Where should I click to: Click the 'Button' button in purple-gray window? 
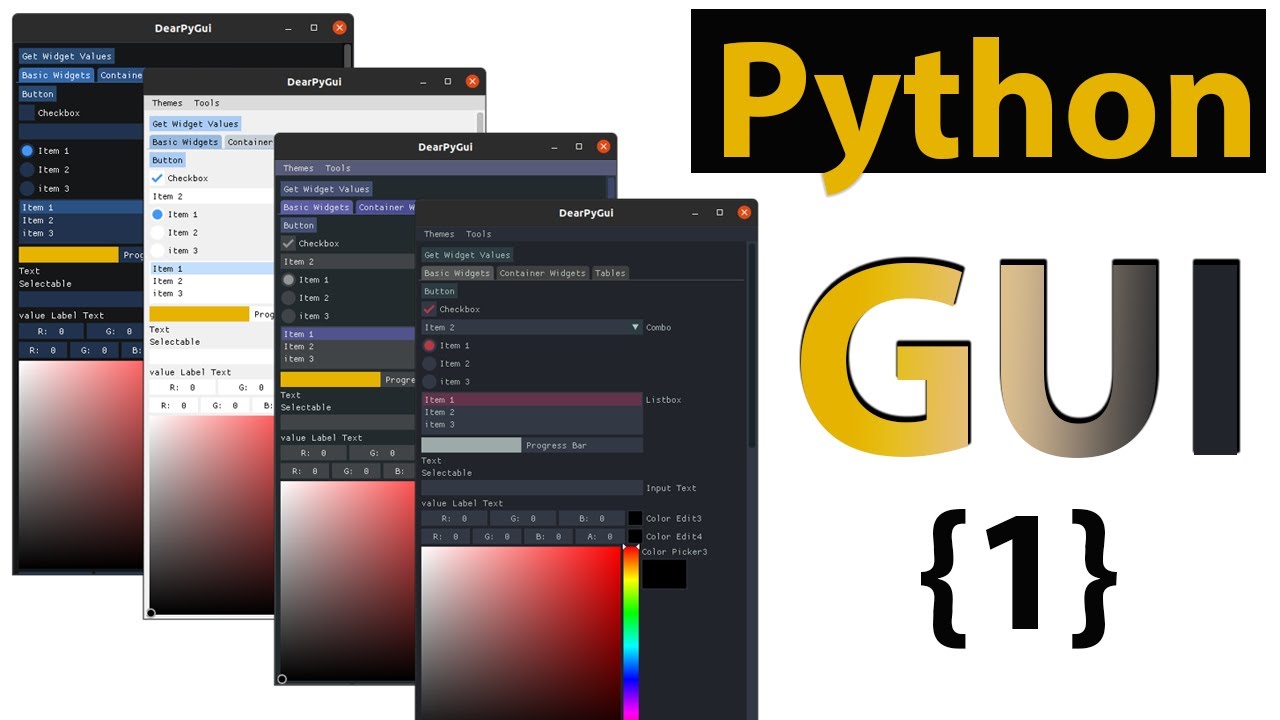(298, 225)
